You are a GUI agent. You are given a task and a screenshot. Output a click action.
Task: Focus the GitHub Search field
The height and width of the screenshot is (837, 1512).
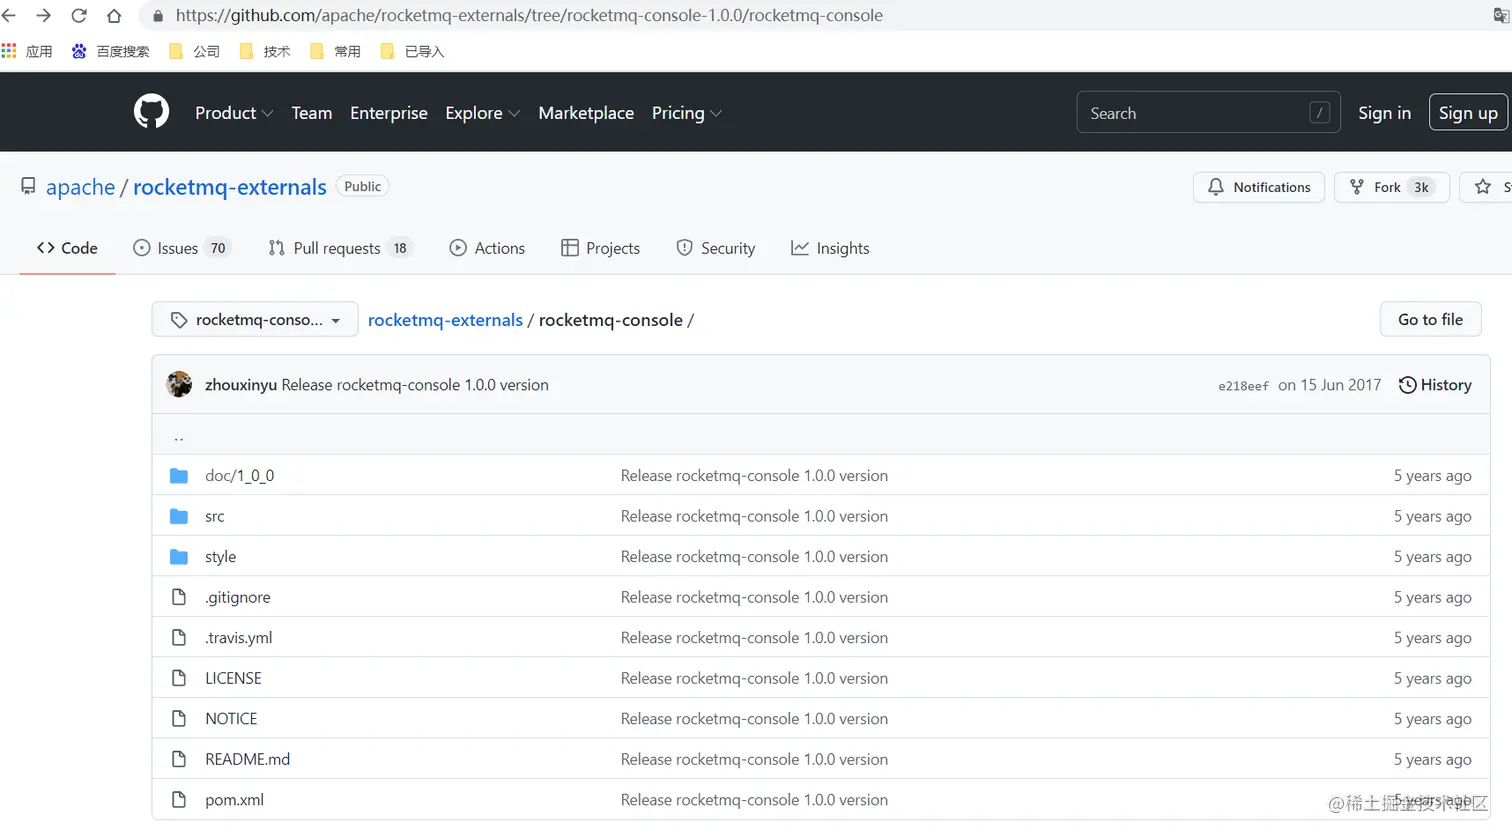pyautogui.click(x=1208, y=113)
